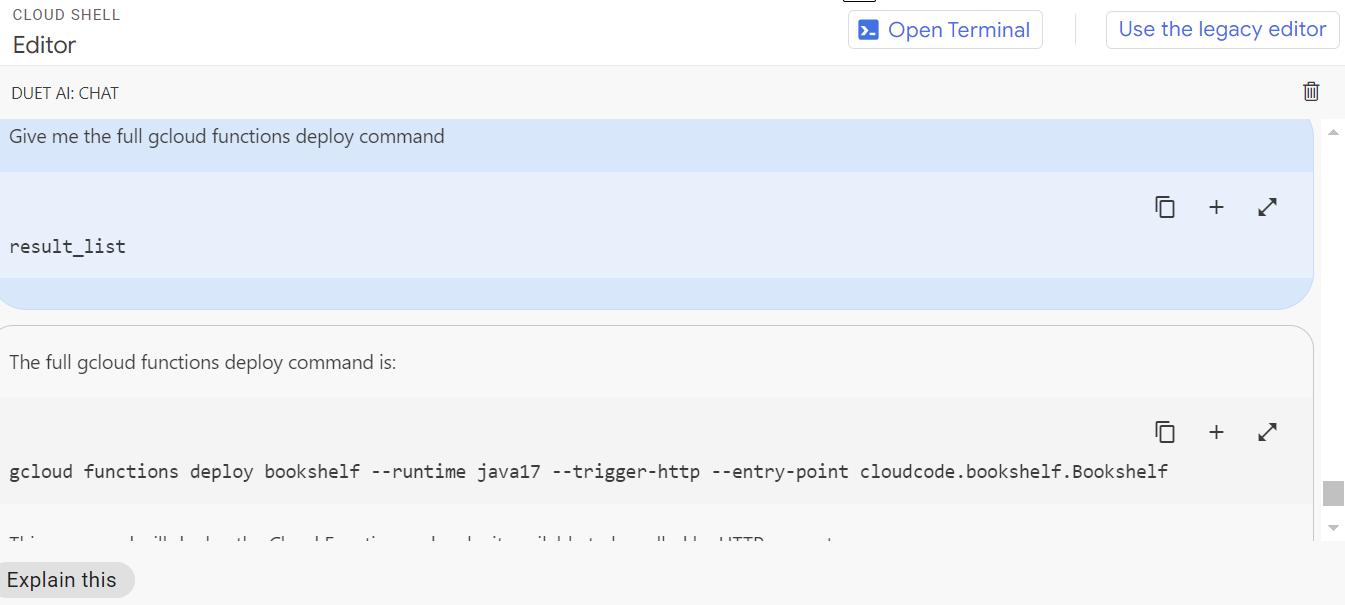Click the chat scrollbar thumb
The height and width of the screenshot is (605, 1345).
[x=1332, y=494]
